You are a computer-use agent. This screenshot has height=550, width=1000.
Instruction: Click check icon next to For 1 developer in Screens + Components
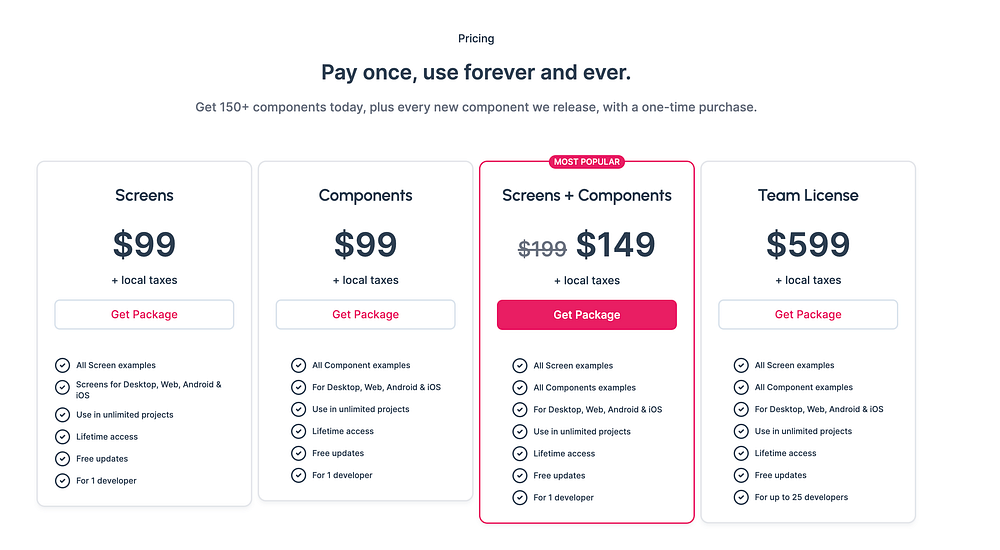[520, 497]
